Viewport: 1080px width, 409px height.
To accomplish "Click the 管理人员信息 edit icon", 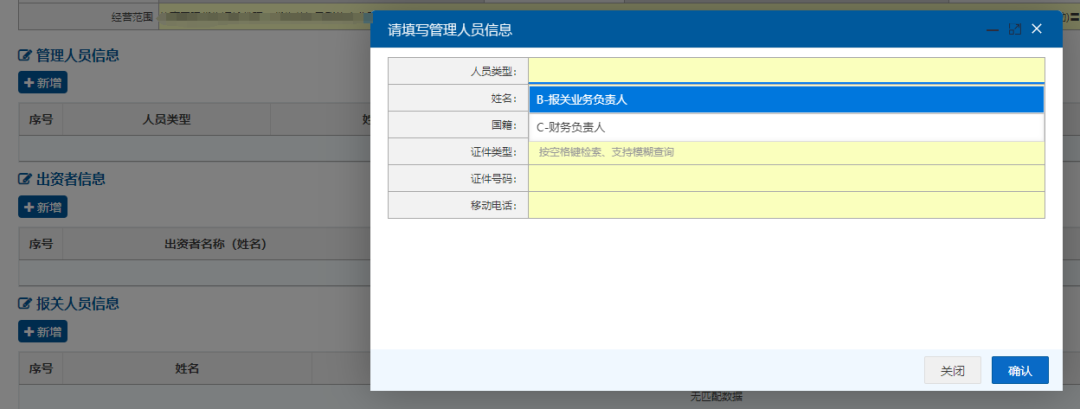I will (25, 55).
